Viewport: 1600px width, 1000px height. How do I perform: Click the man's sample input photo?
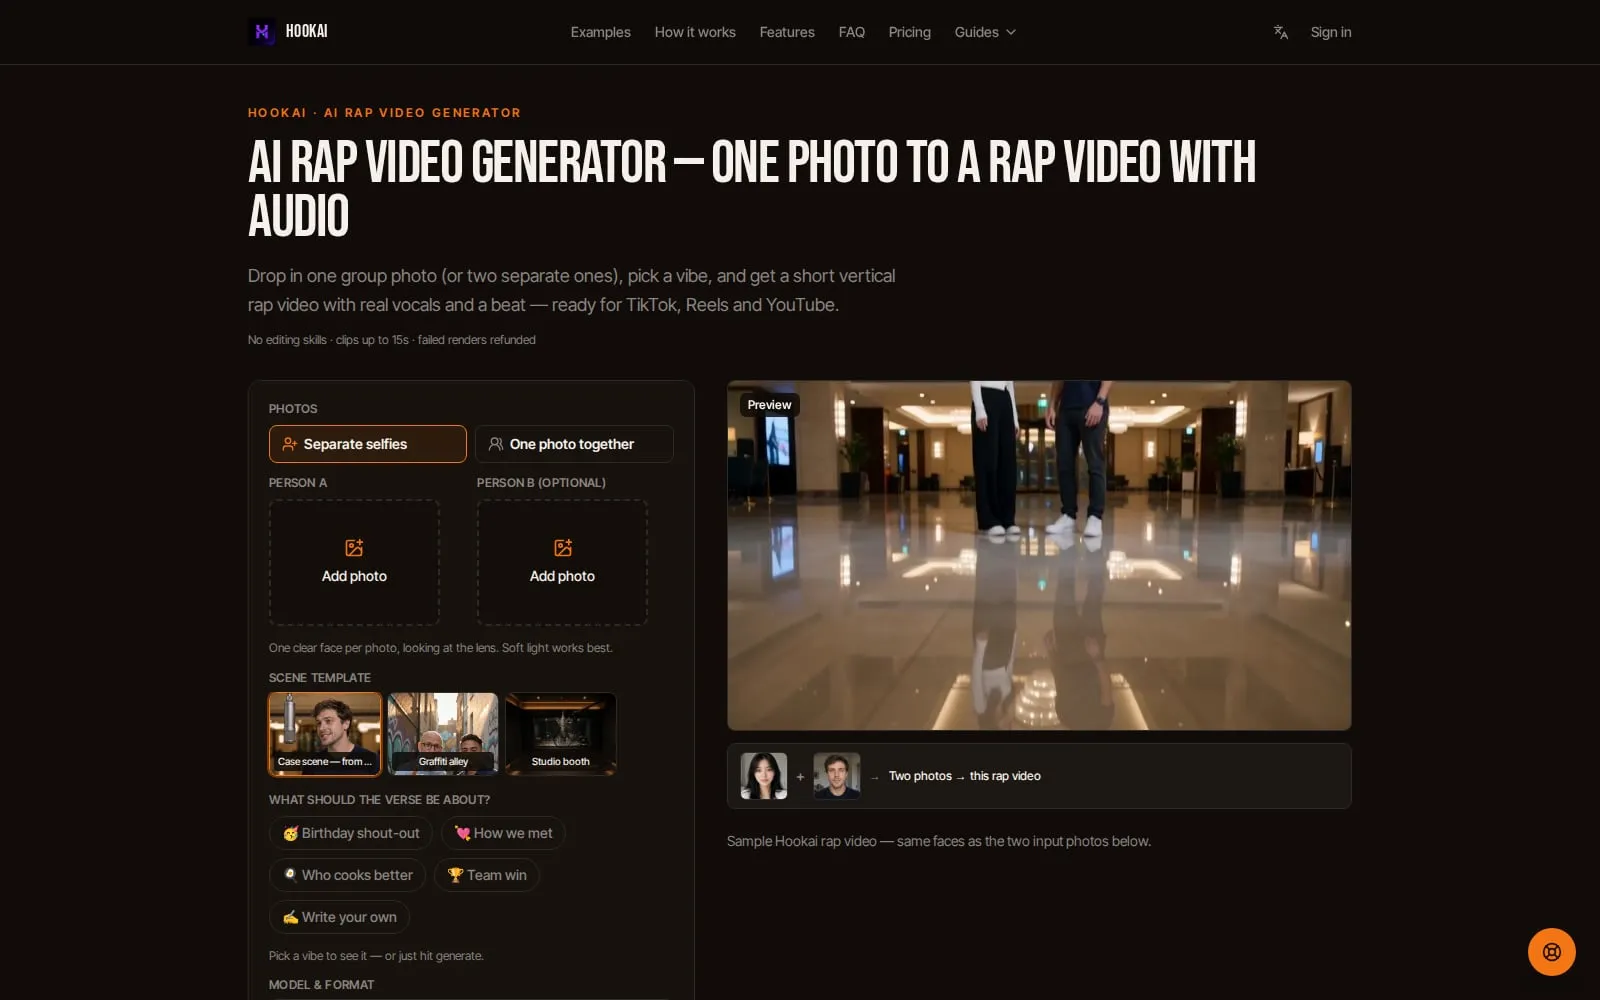point(837,776)
